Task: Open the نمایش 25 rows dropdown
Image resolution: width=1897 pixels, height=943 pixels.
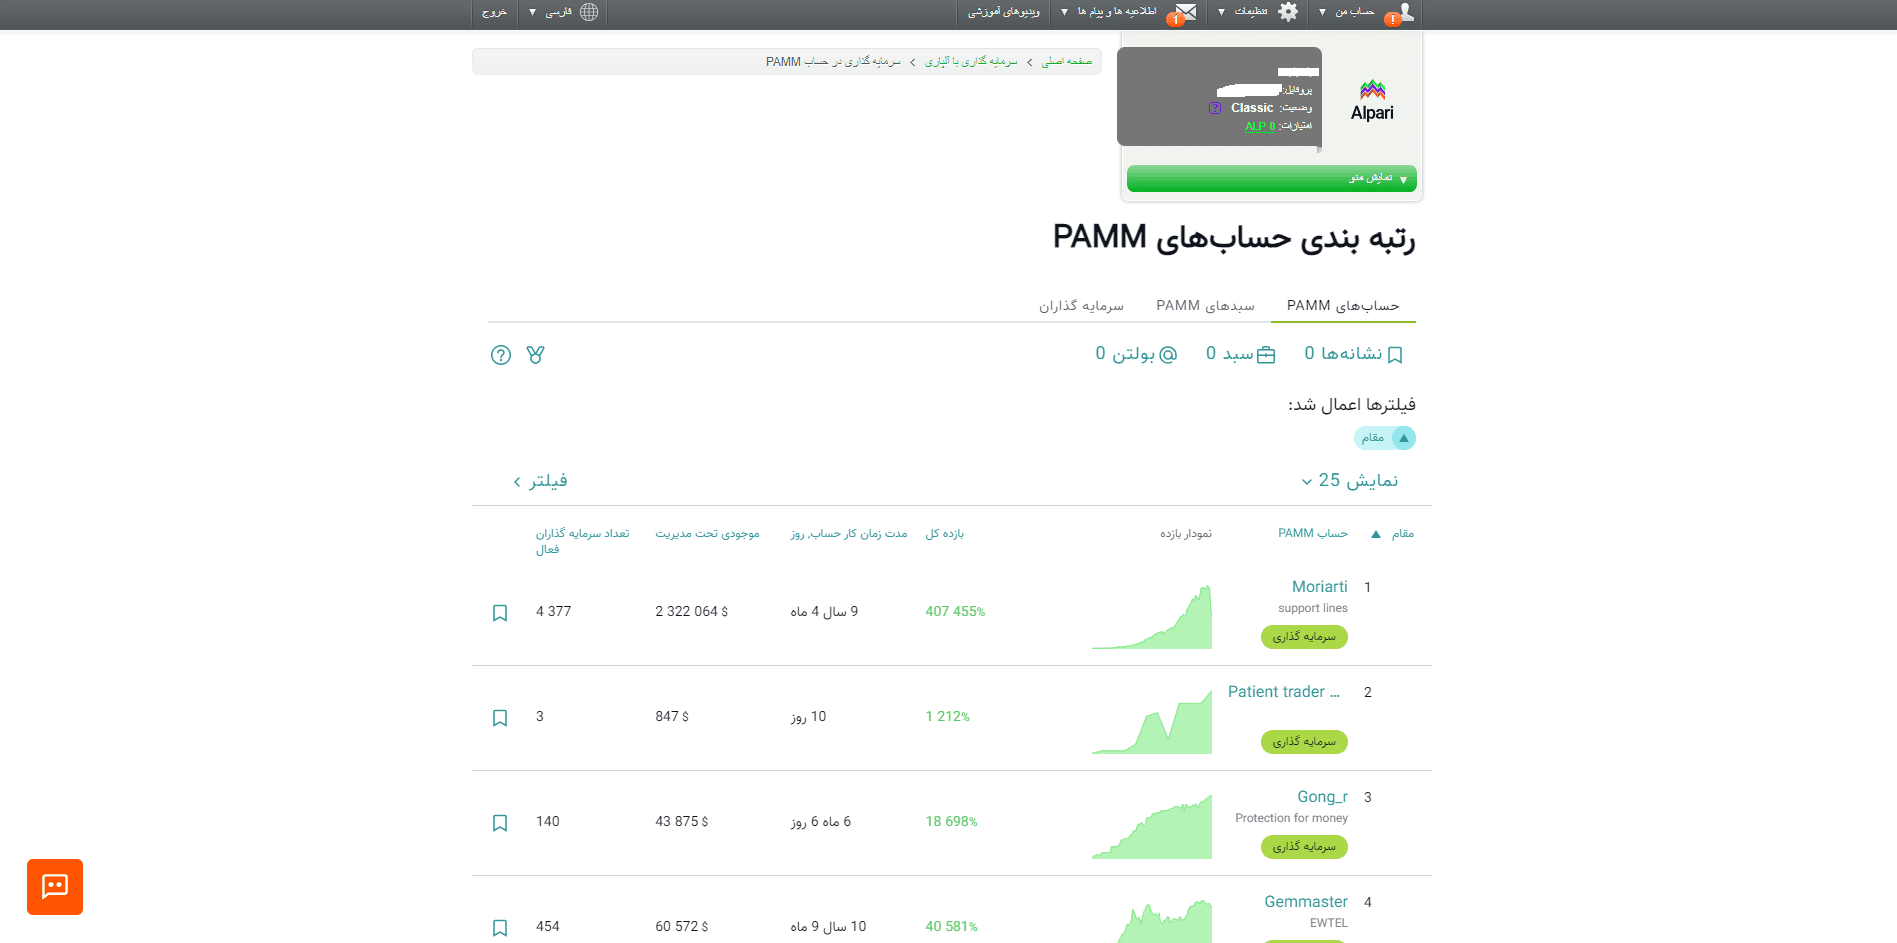Action: point(1350,481)
